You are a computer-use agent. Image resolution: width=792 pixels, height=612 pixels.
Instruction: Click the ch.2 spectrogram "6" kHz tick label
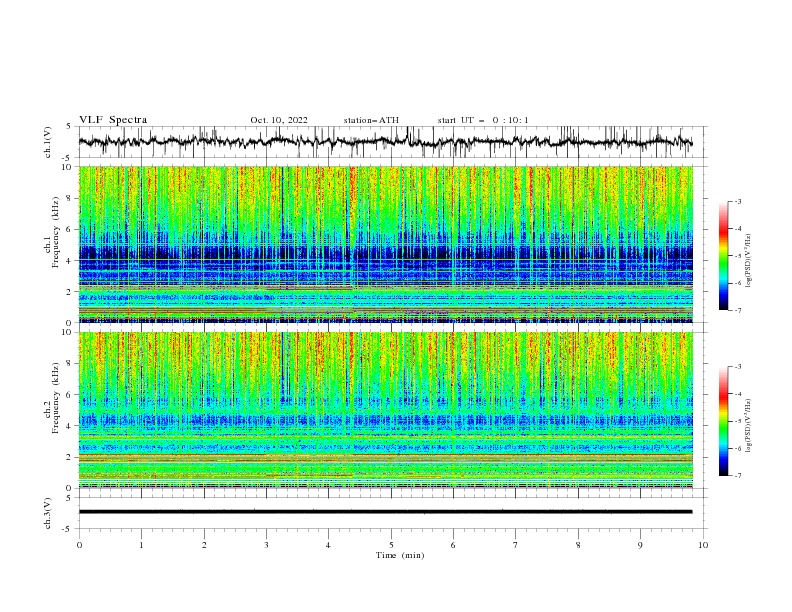pyautogui.click(x=70, y=395)
